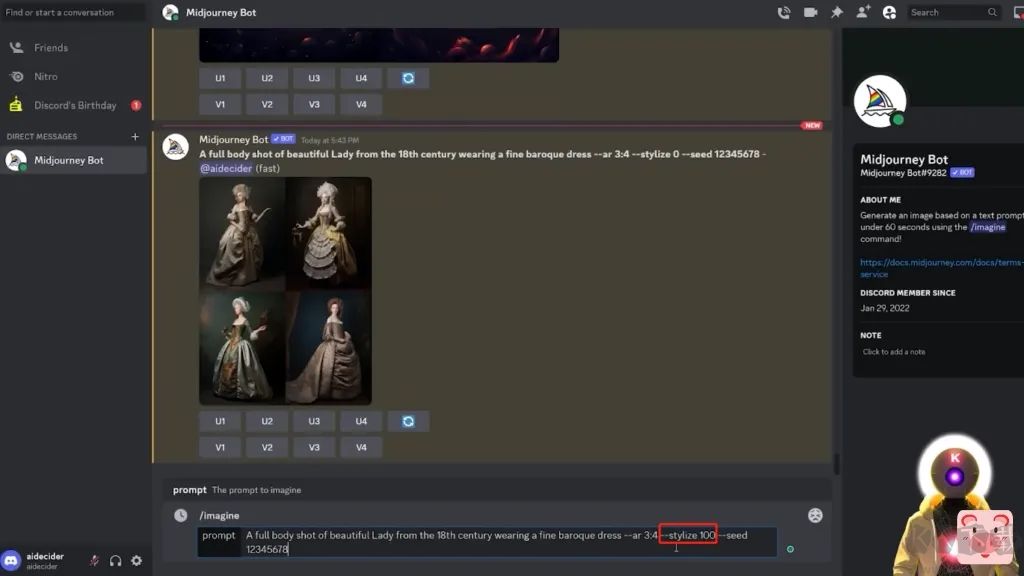Click aidecider user avatar in bottom panel
1024x576 pixels.
(11, 560)
